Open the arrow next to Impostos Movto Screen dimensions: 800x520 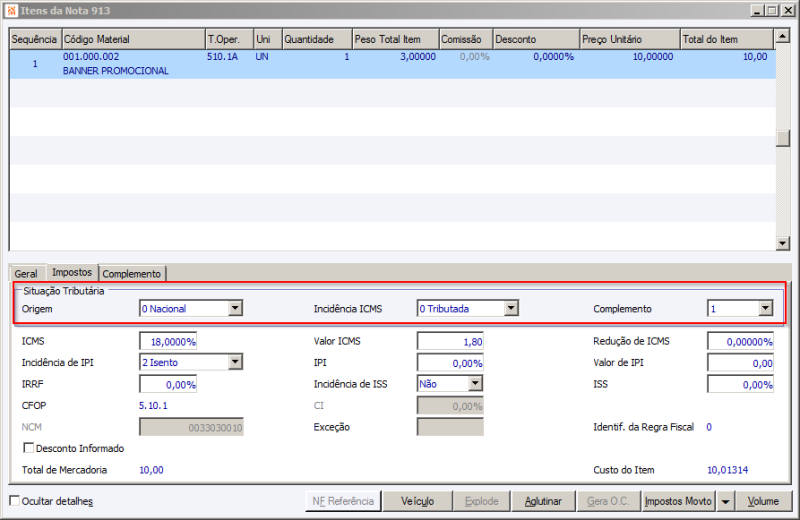(x=725, y=501)
